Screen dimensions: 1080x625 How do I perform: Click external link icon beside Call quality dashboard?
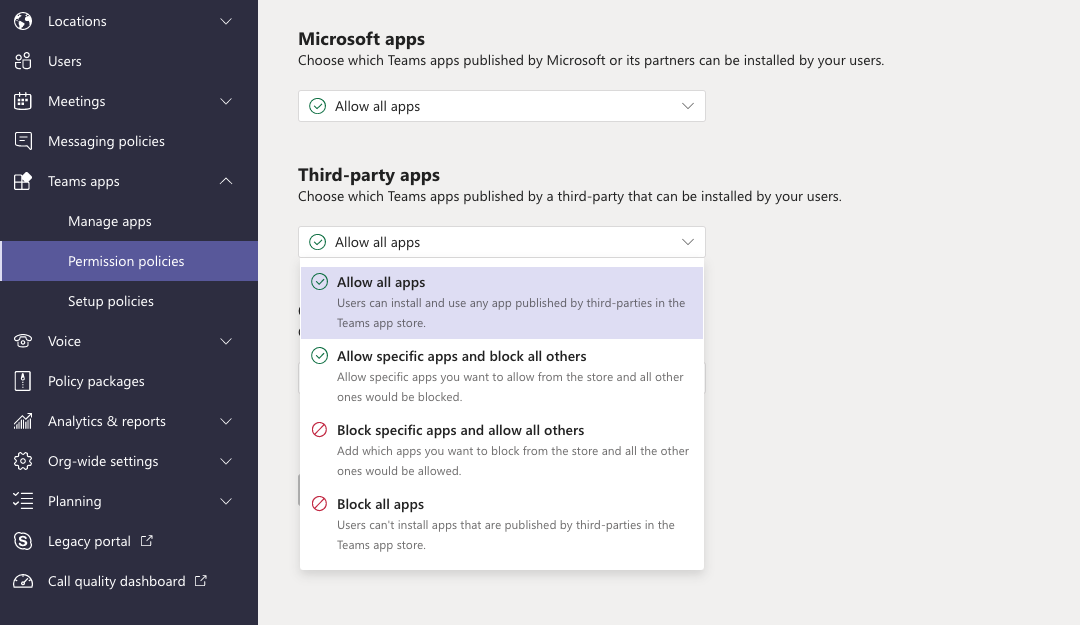coord(200,581)
